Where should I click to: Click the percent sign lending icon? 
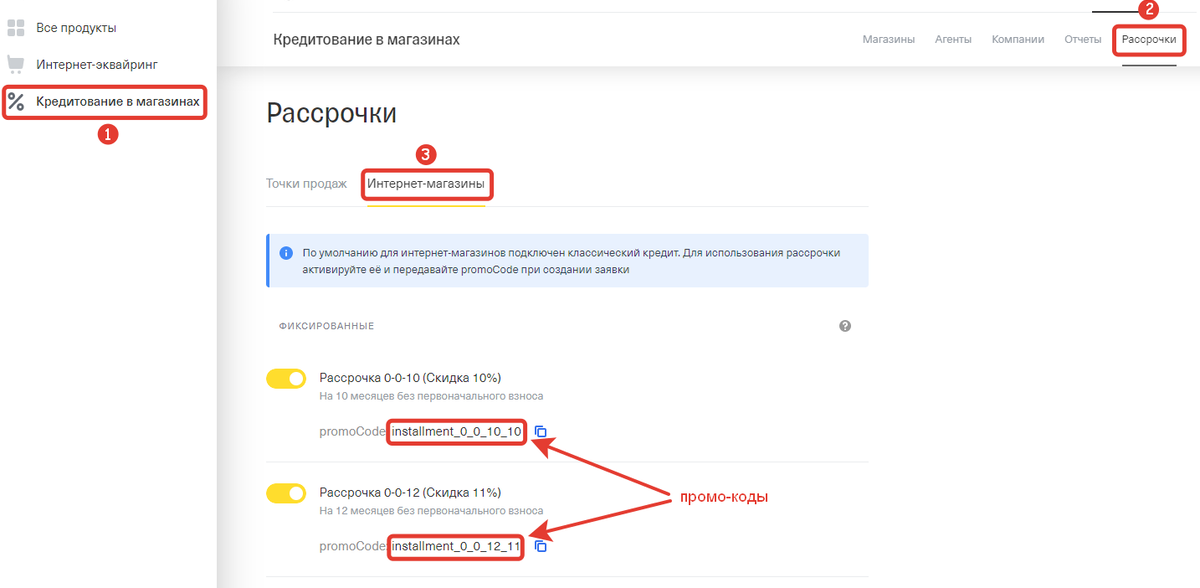click(16, 101)
